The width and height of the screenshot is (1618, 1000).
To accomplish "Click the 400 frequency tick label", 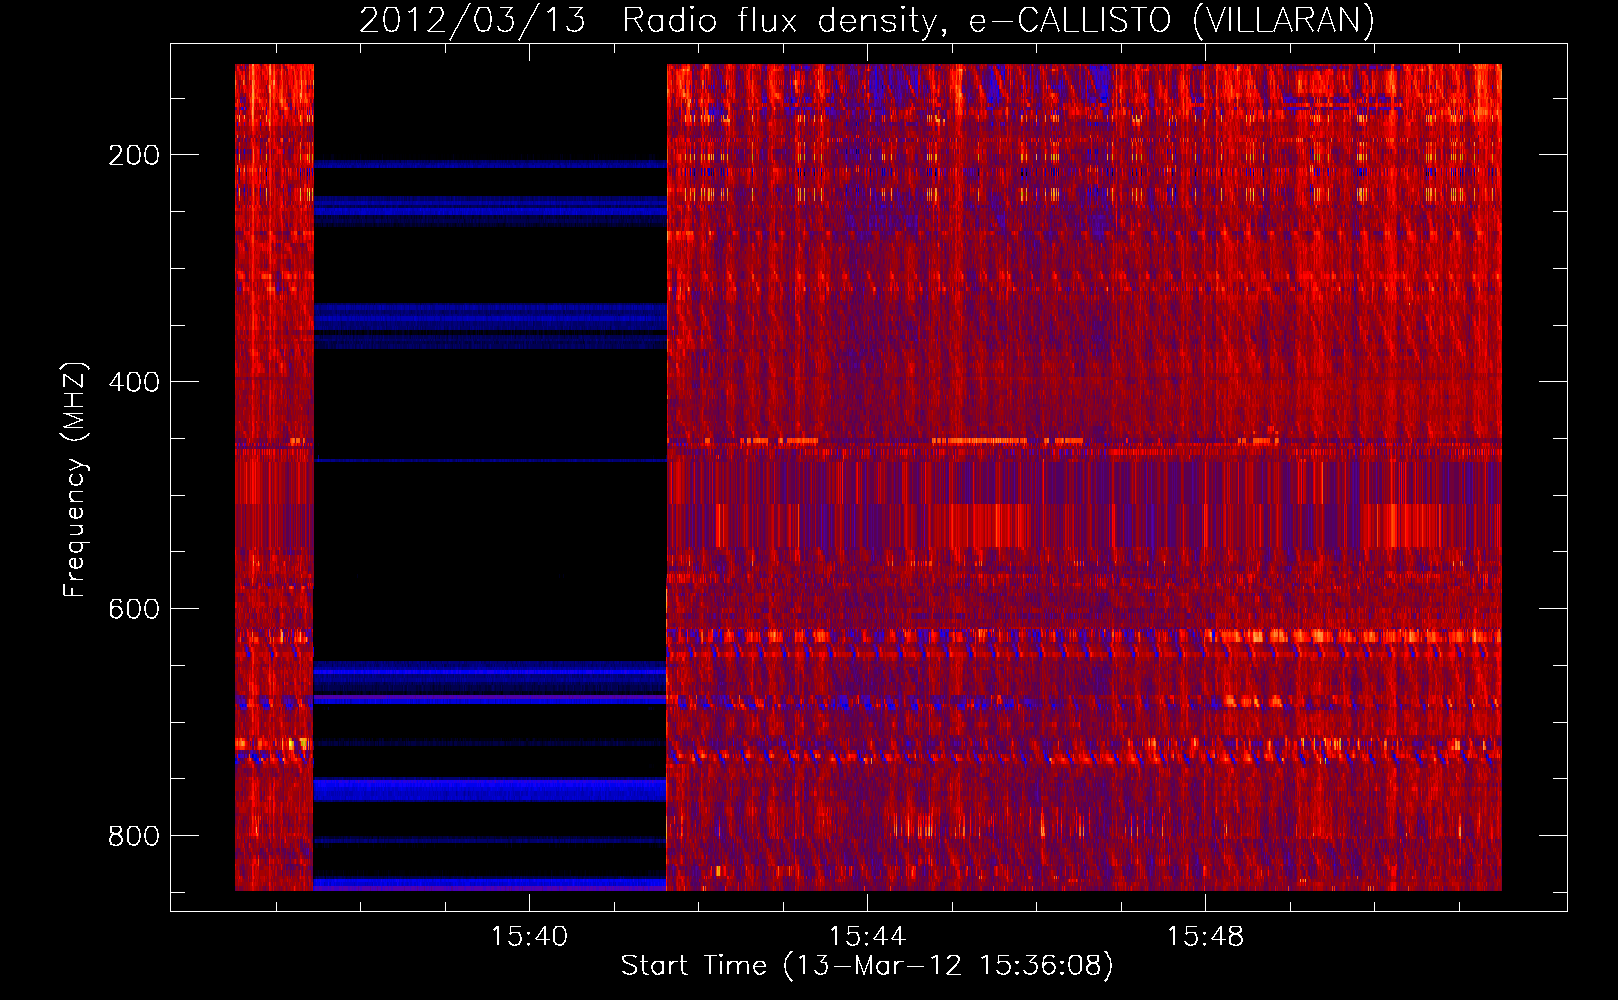I will point(134,382).
